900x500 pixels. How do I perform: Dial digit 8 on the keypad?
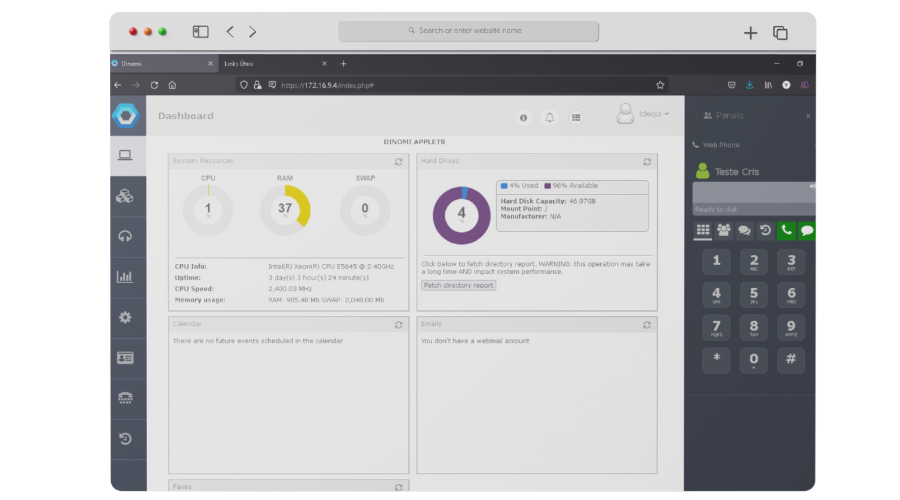(x=754, y=327)
